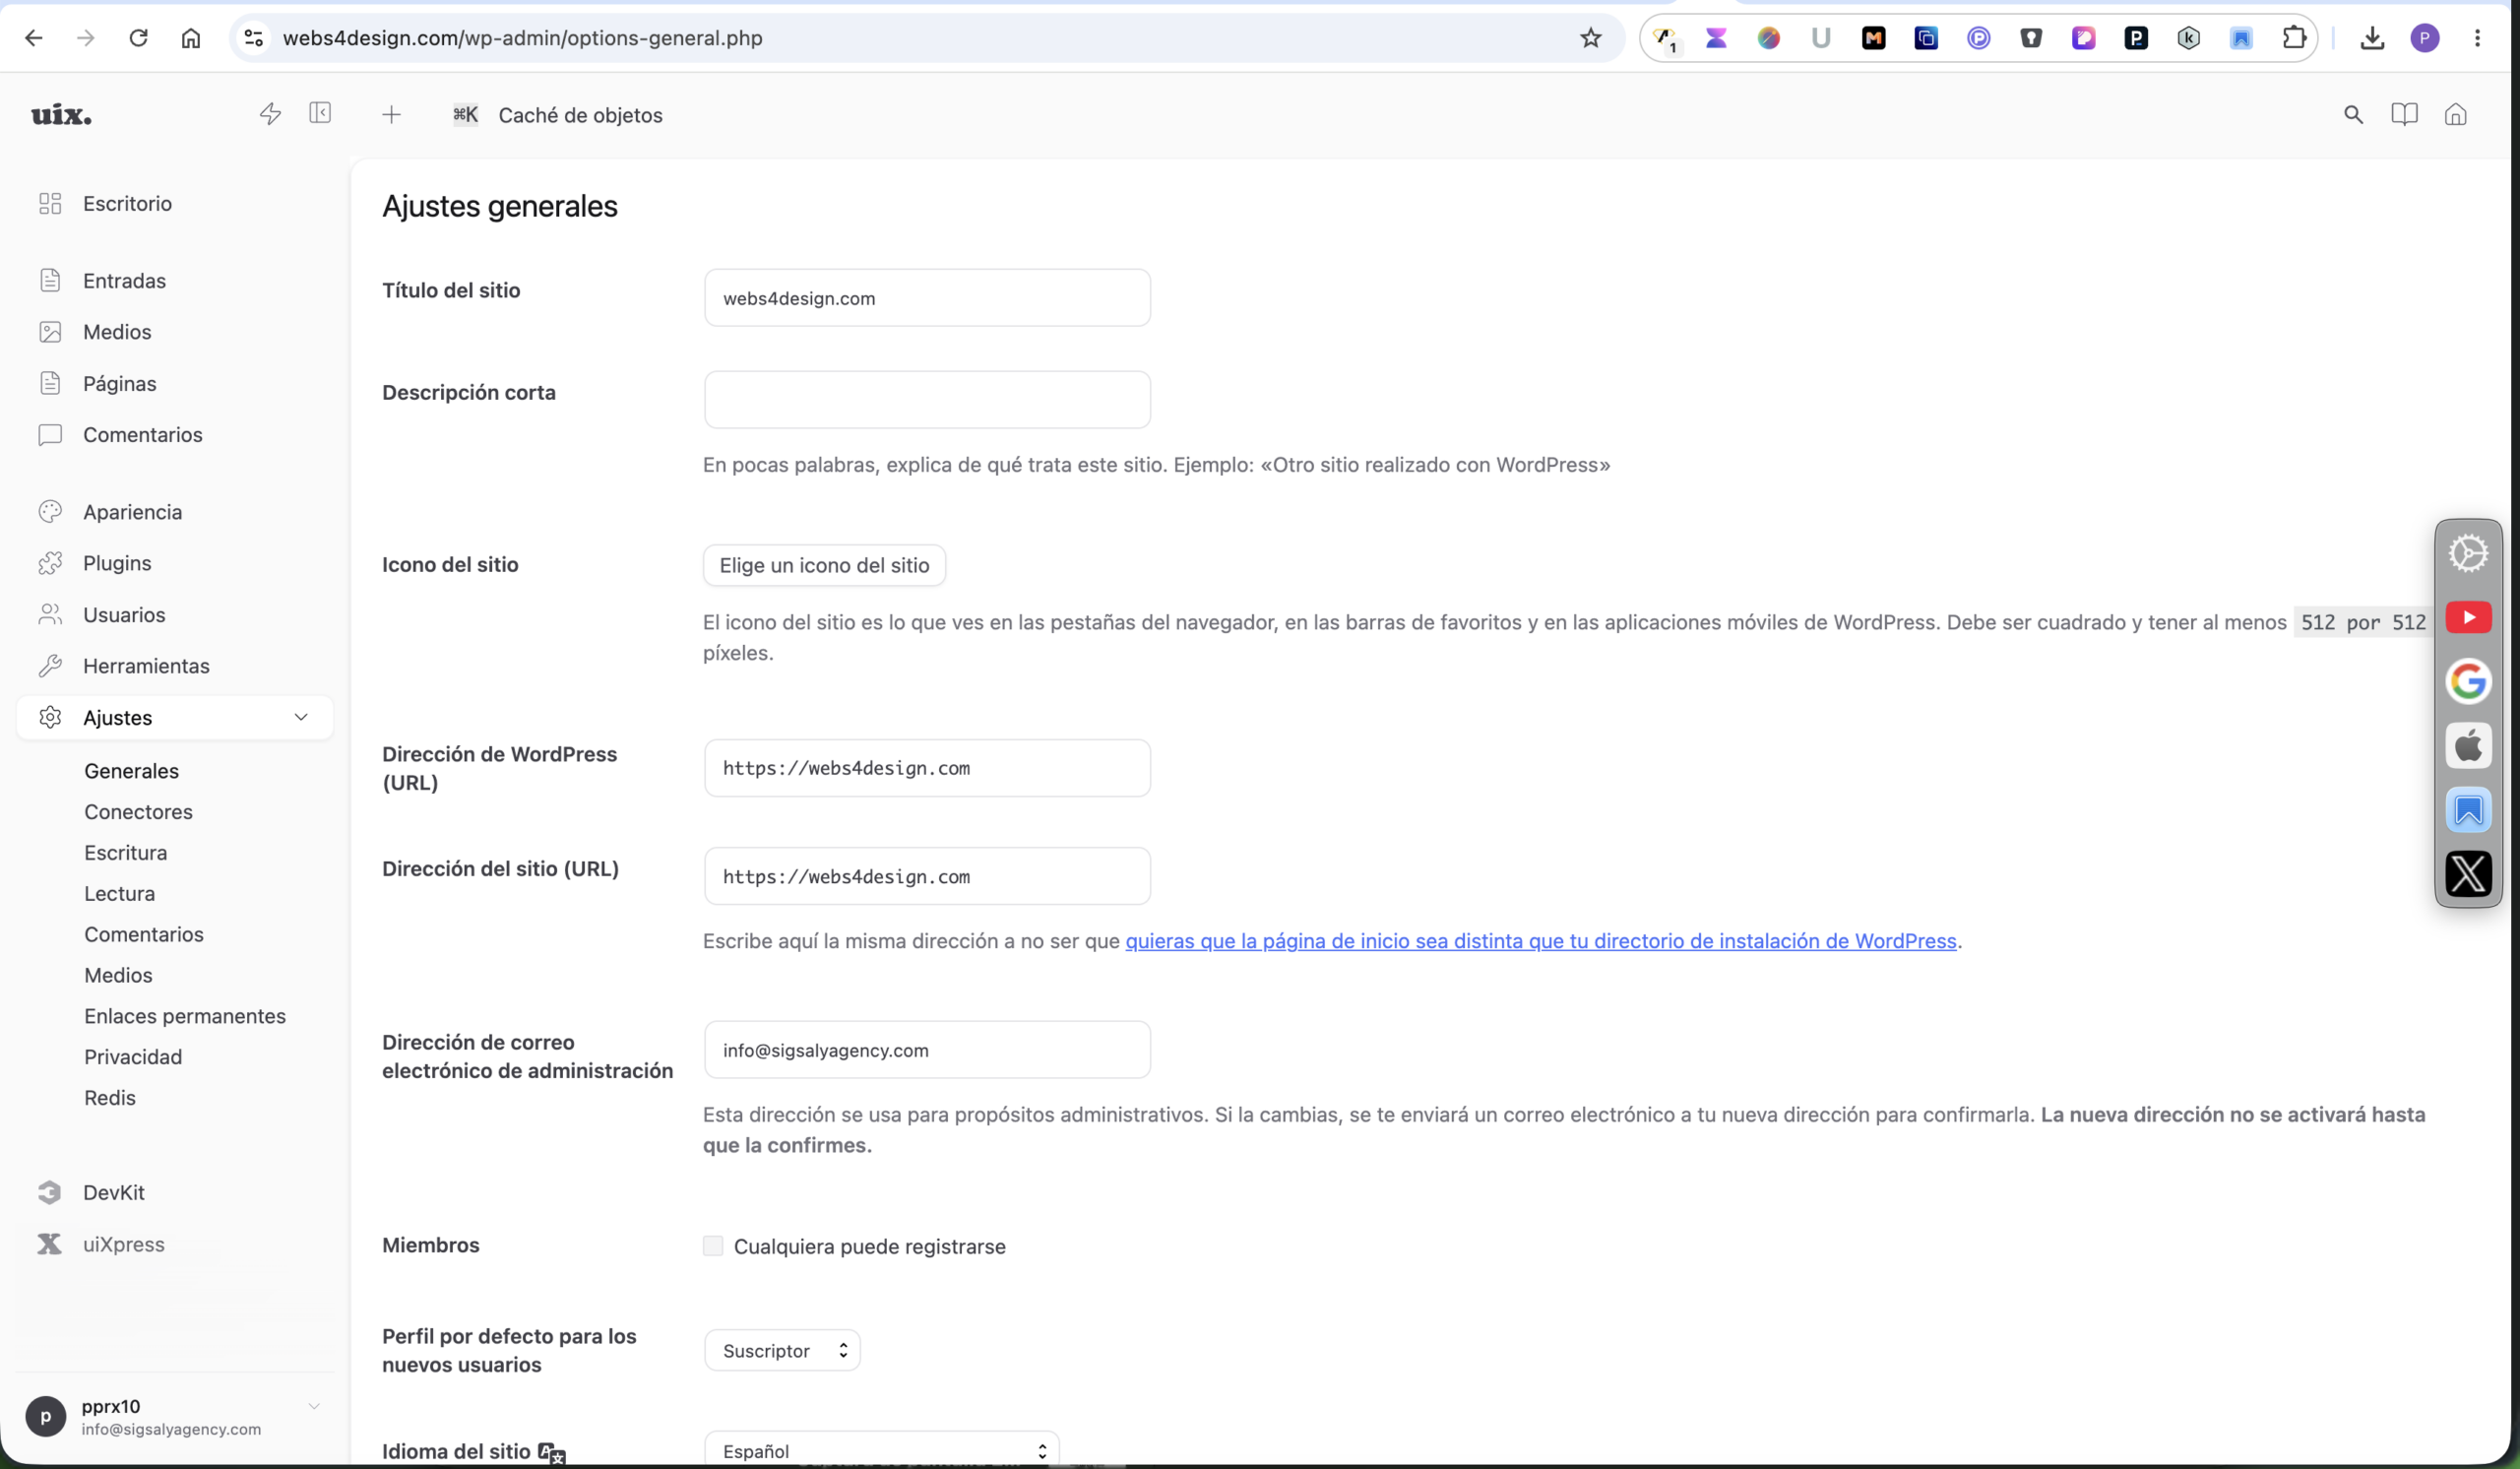Open the Suscriptor role dropdown
2520x1469 pixels.
[782, 1350]
